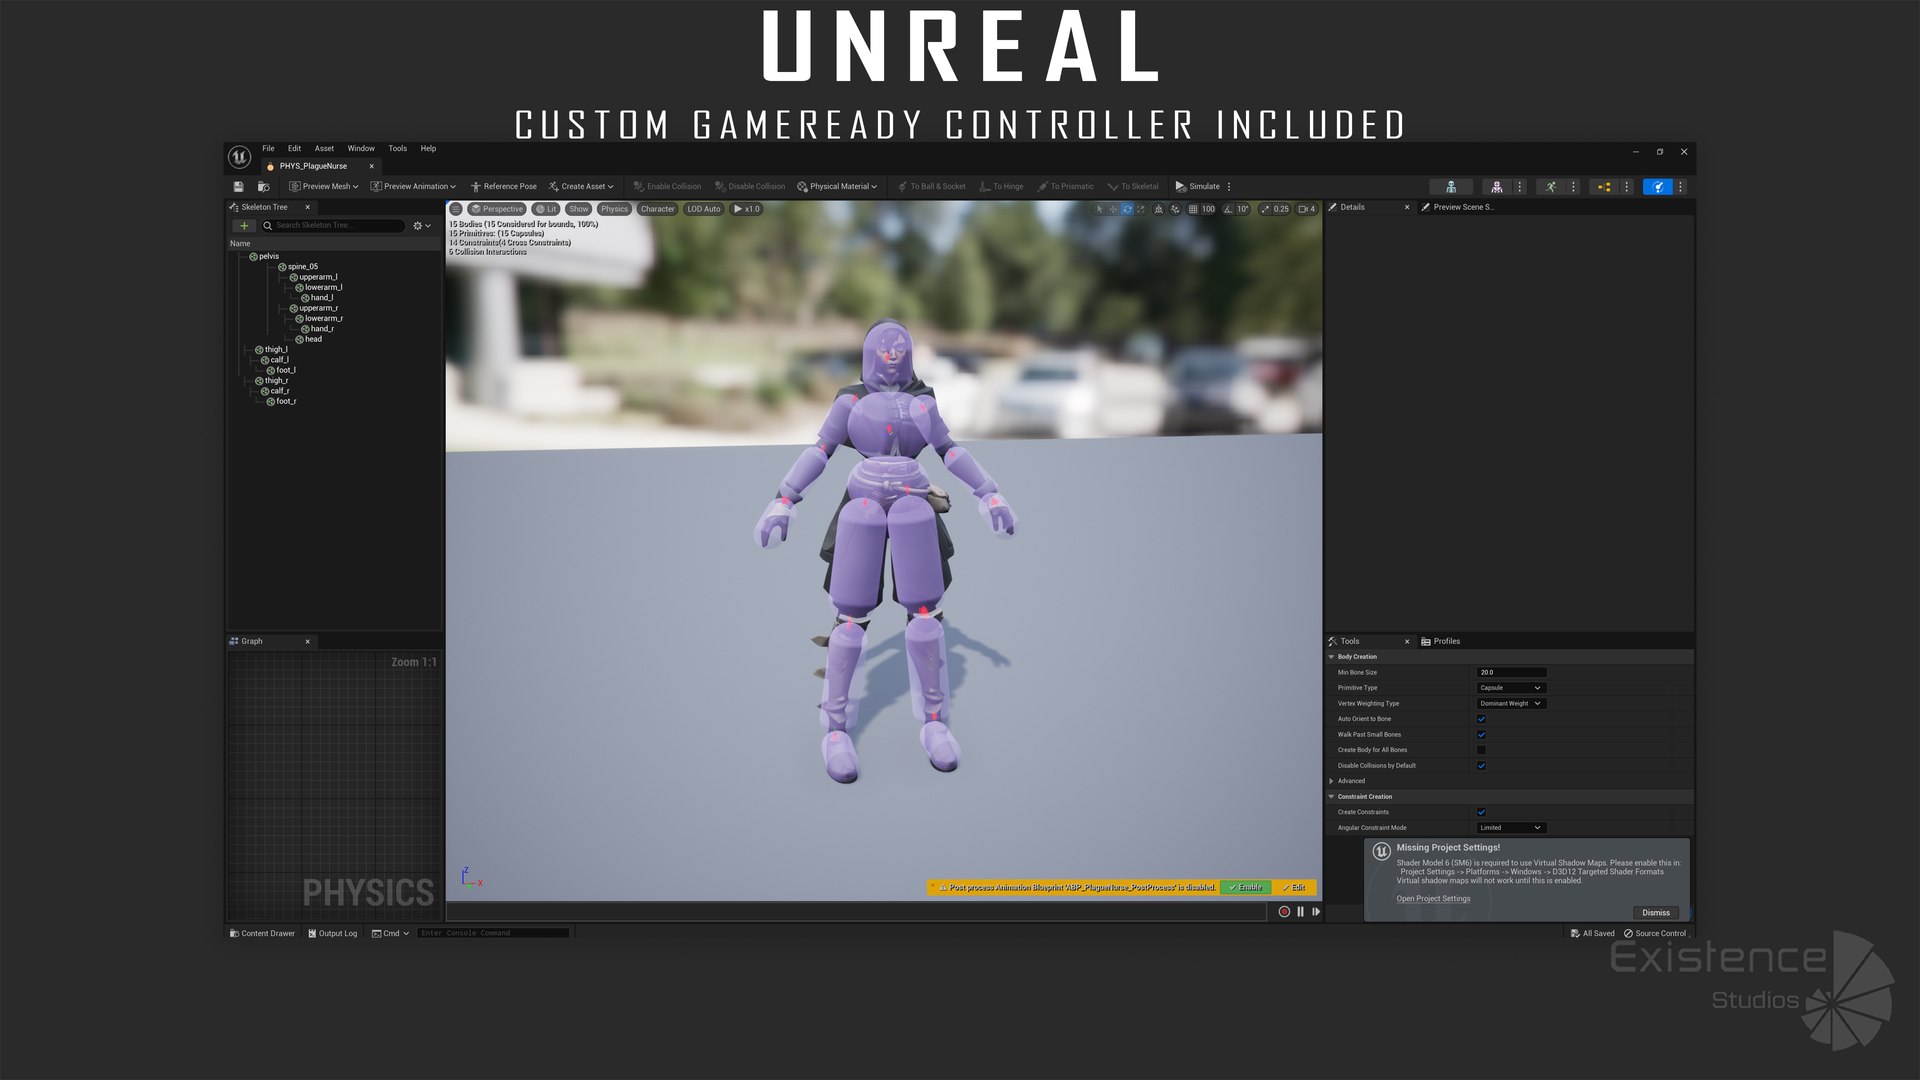Click Enable Collision in the toolbar
This screenshot has height=1080, width=1920.
coord(667,186)
